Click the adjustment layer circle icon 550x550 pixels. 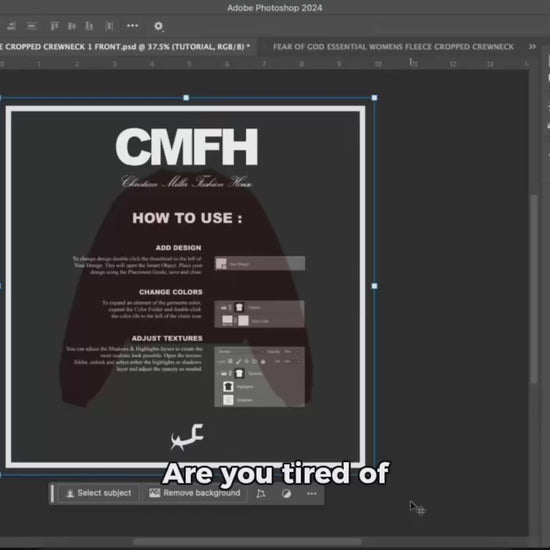tap(286, 494)
